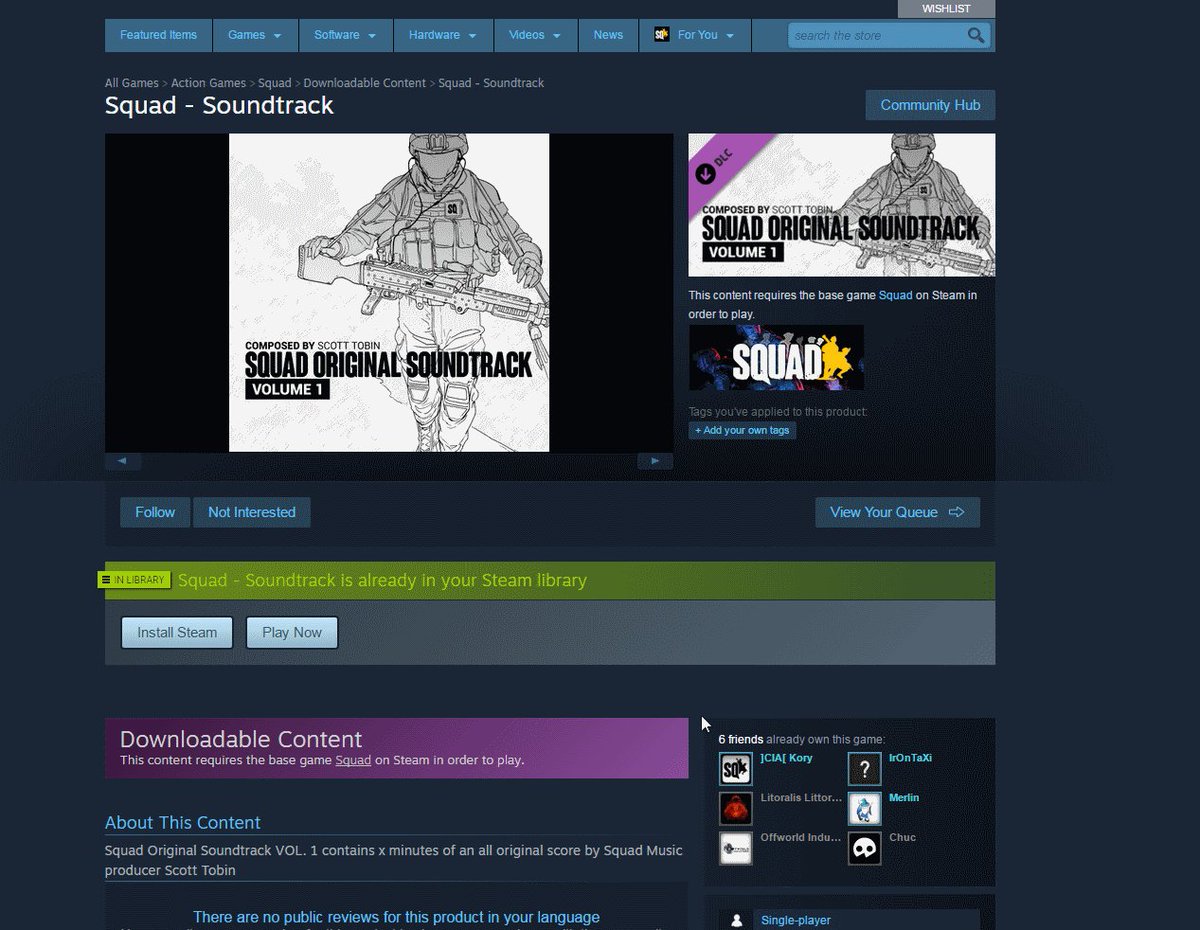
Task: Open ]CIA[ Kory friend avatar
Action: (x=735, y=769)
